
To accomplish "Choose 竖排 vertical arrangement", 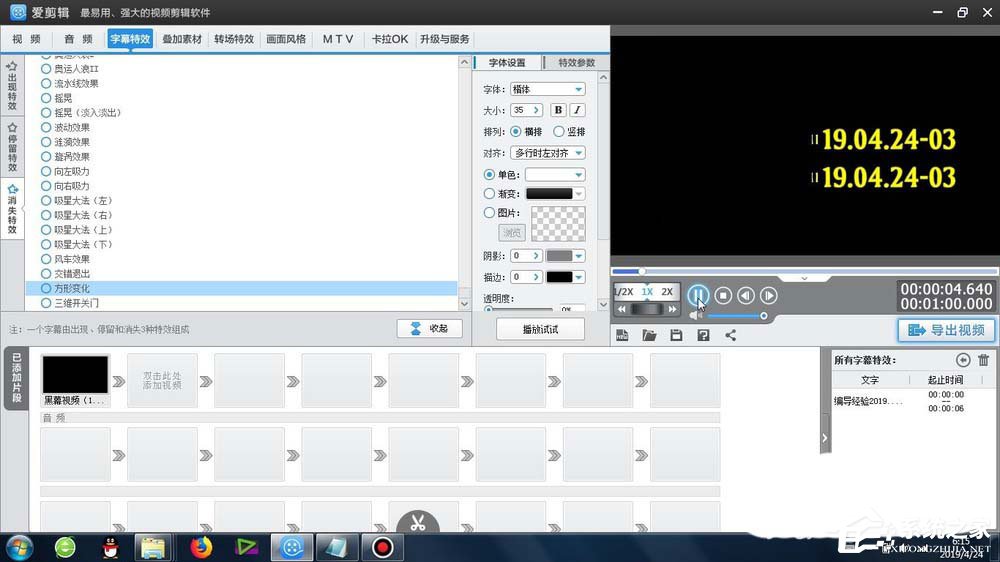I will click(559, 131).
